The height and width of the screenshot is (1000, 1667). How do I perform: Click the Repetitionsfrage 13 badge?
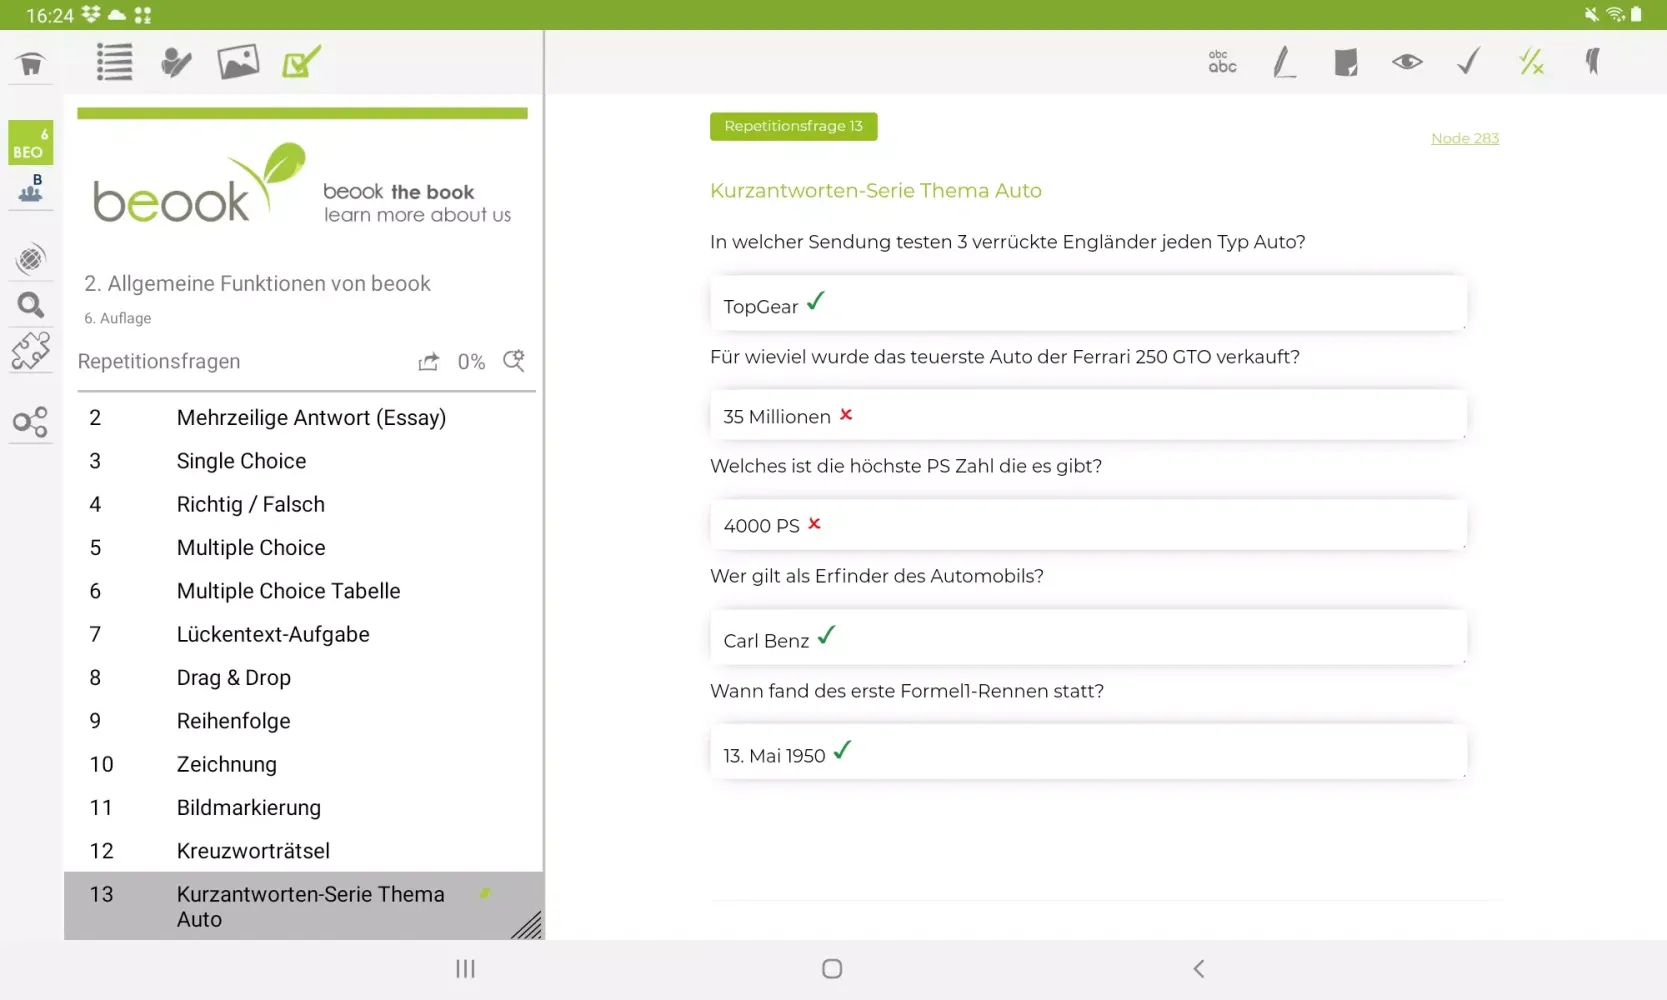pyautogui.click(x=793, y=126)
